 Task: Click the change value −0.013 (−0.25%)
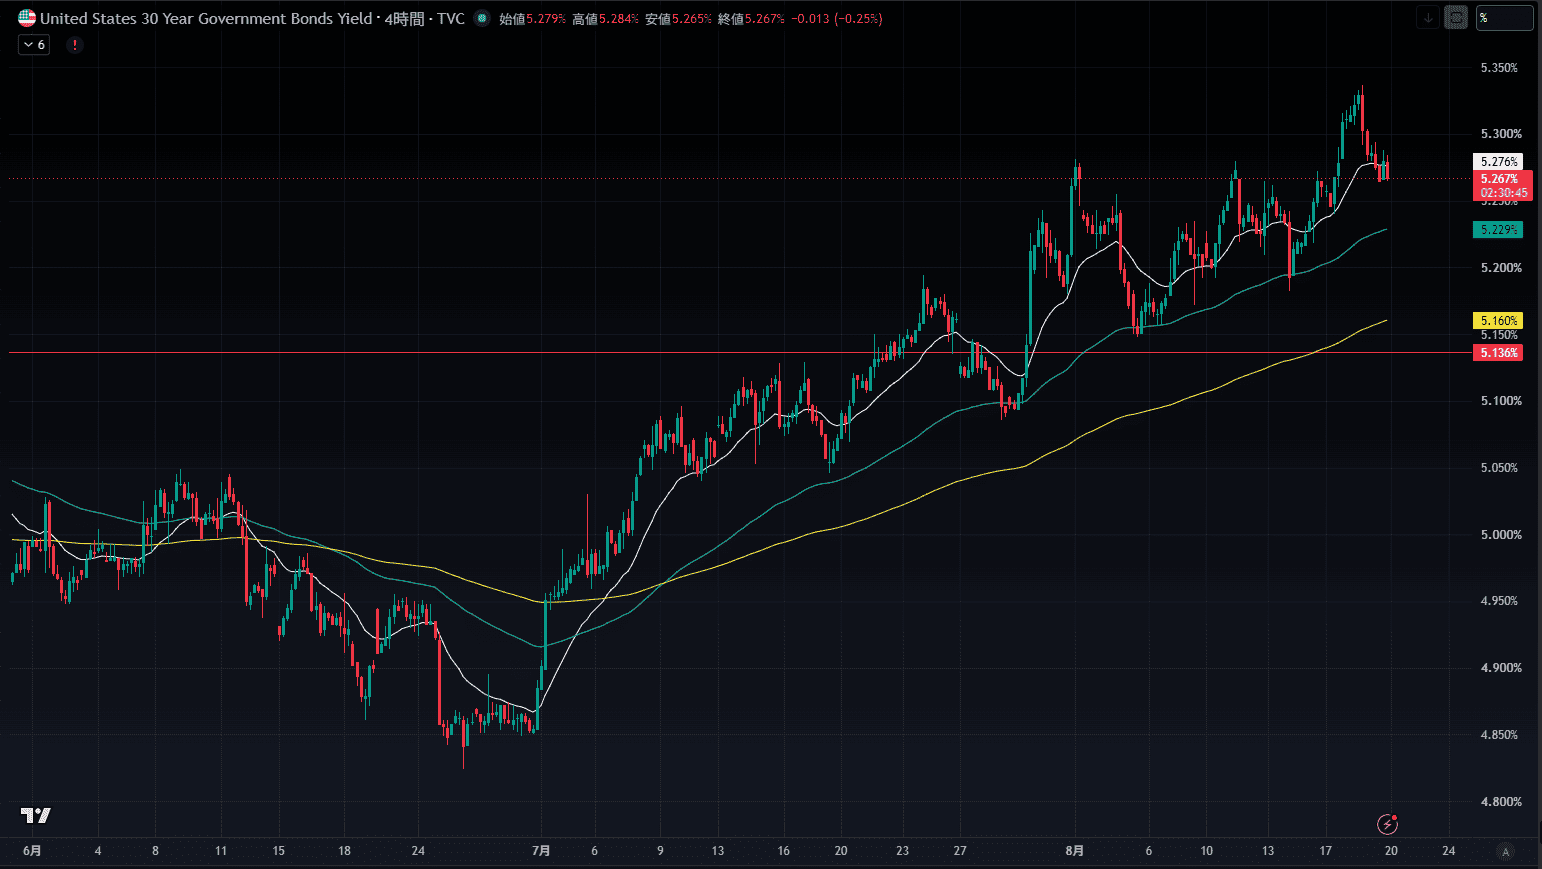836,19
